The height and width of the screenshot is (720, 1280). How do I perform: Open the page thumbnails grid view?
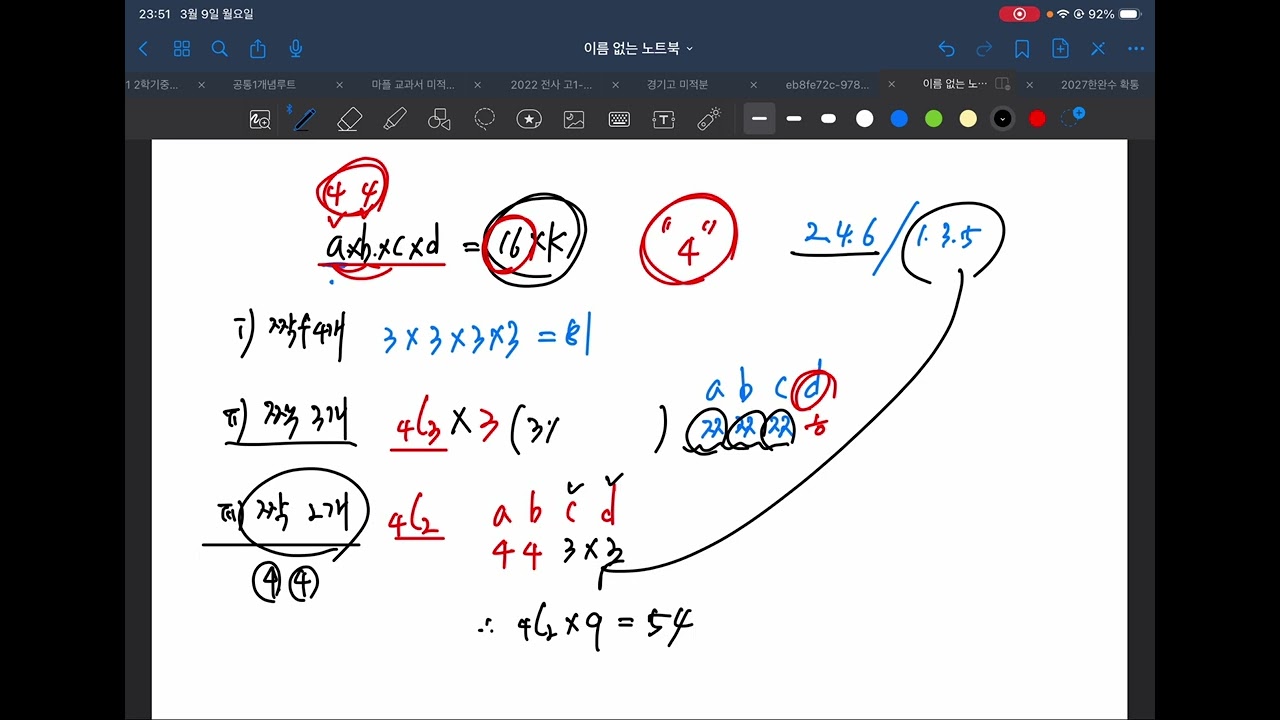coord(182,48)
